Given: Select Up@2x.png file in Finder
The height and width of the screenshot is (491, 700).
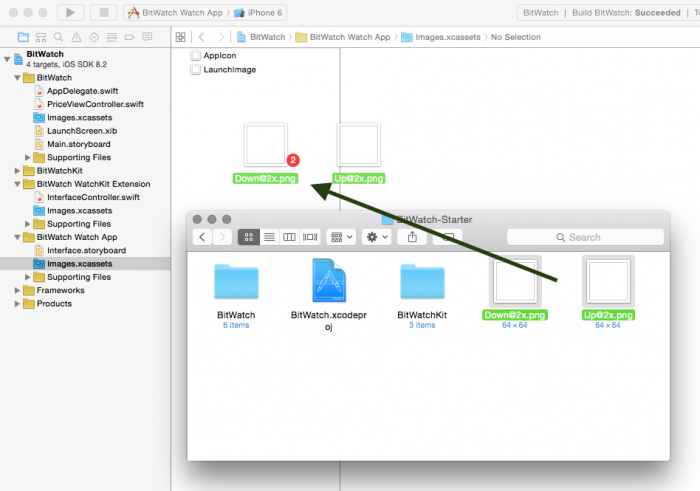Looking at the screenshot, I should coord(608,281).
